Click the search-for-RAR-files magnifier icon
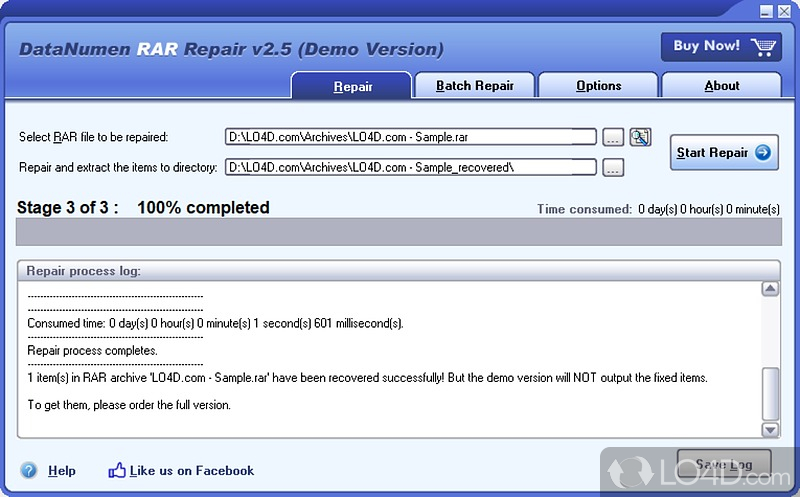The image size is (800, 497). point(640,137)
